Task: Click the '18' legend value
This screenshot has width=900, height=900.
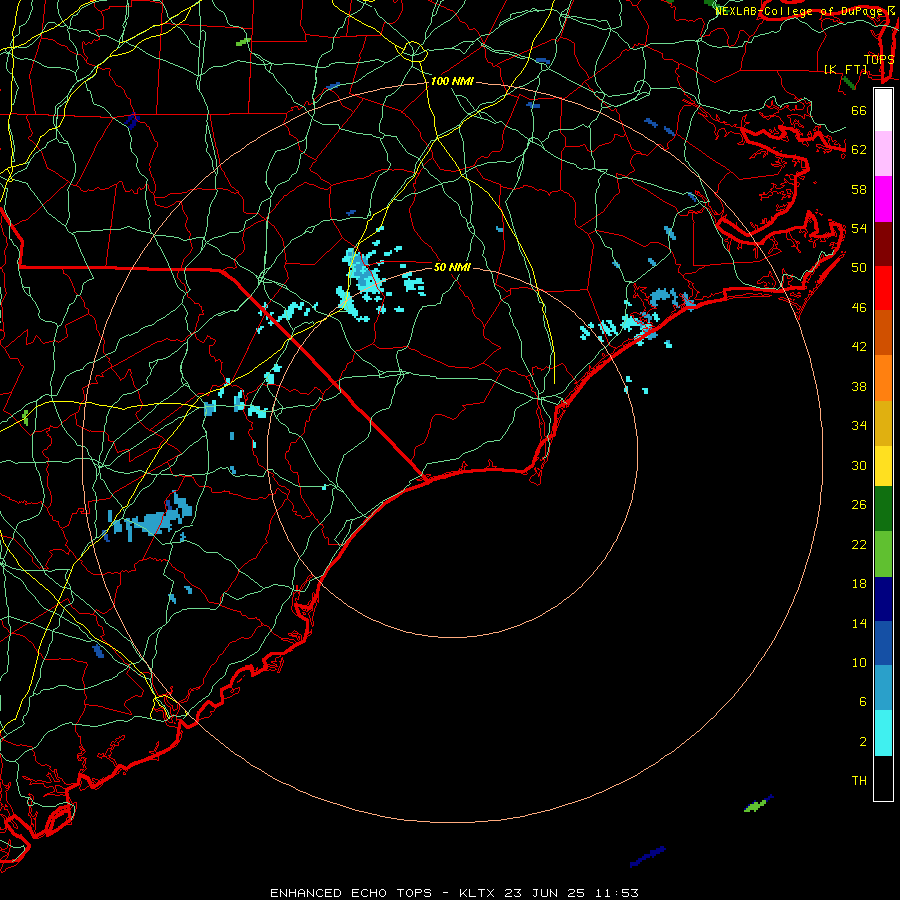Action: coord(859,584)
